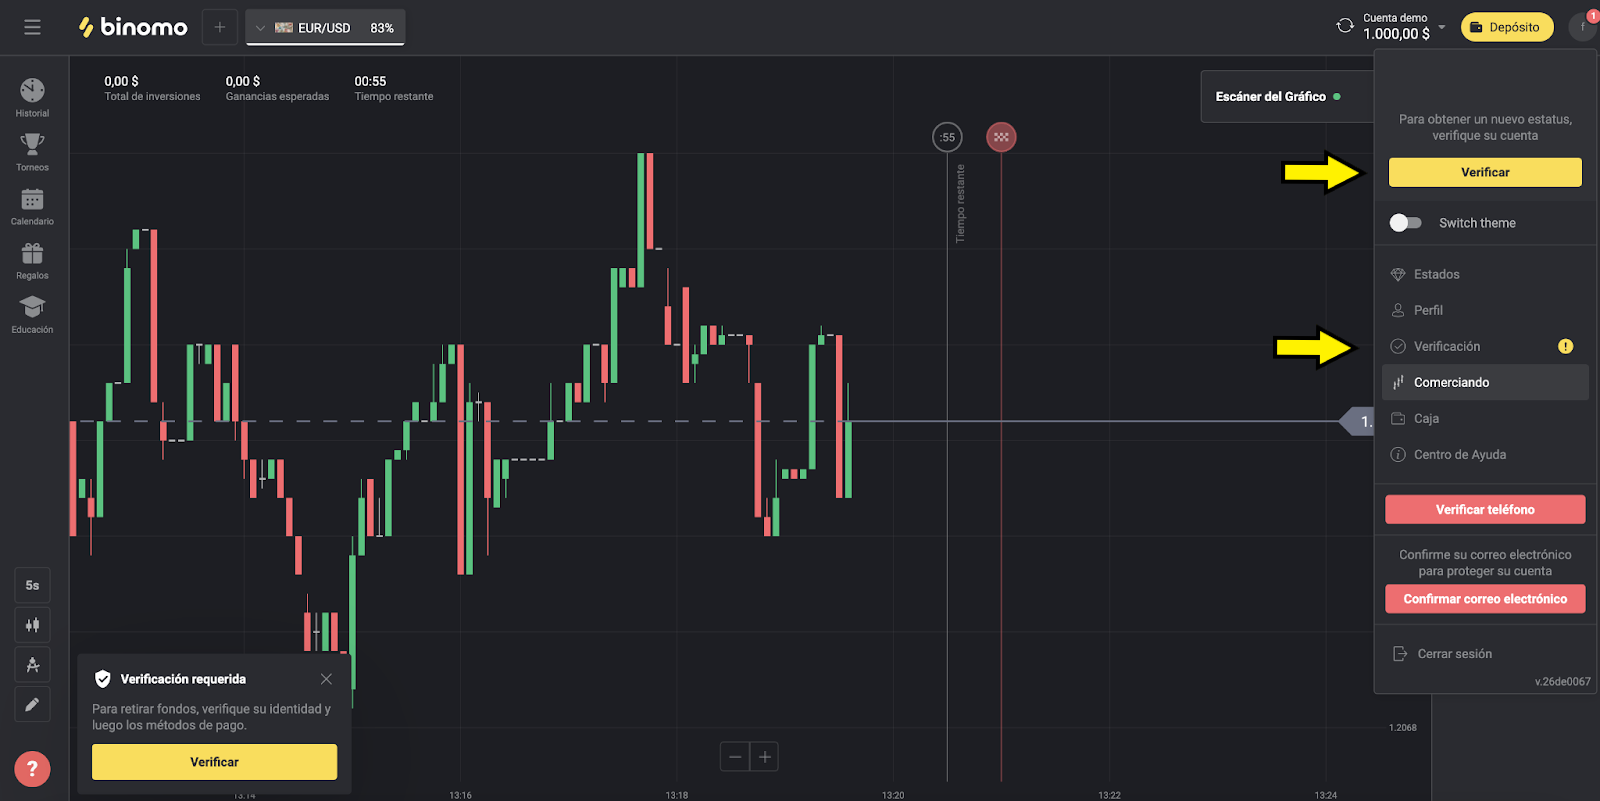Click the Confirmar correo electrónico button

[x=1485, y=599]
